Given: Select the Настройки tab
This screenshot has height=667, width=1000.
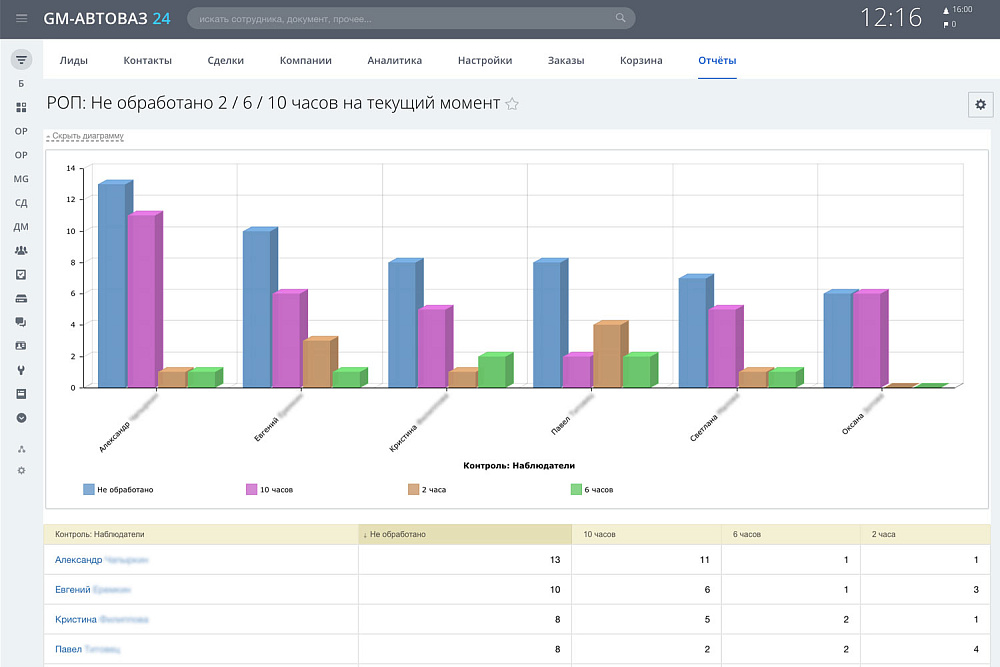Looking at the screenshot, I should tap(485, 61).
